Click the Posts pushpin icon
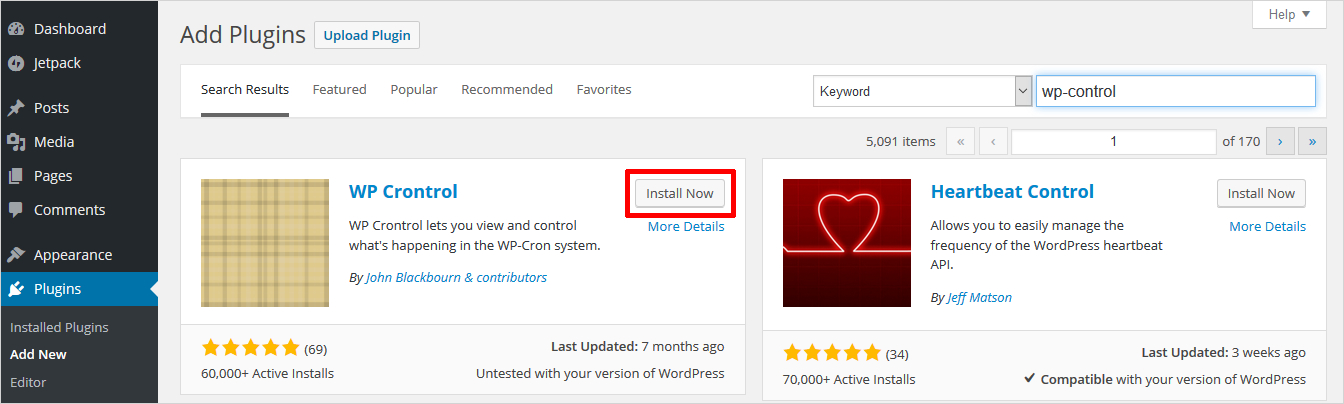Viewport: 1344px width, 404px height. click(x=16, y=108)
